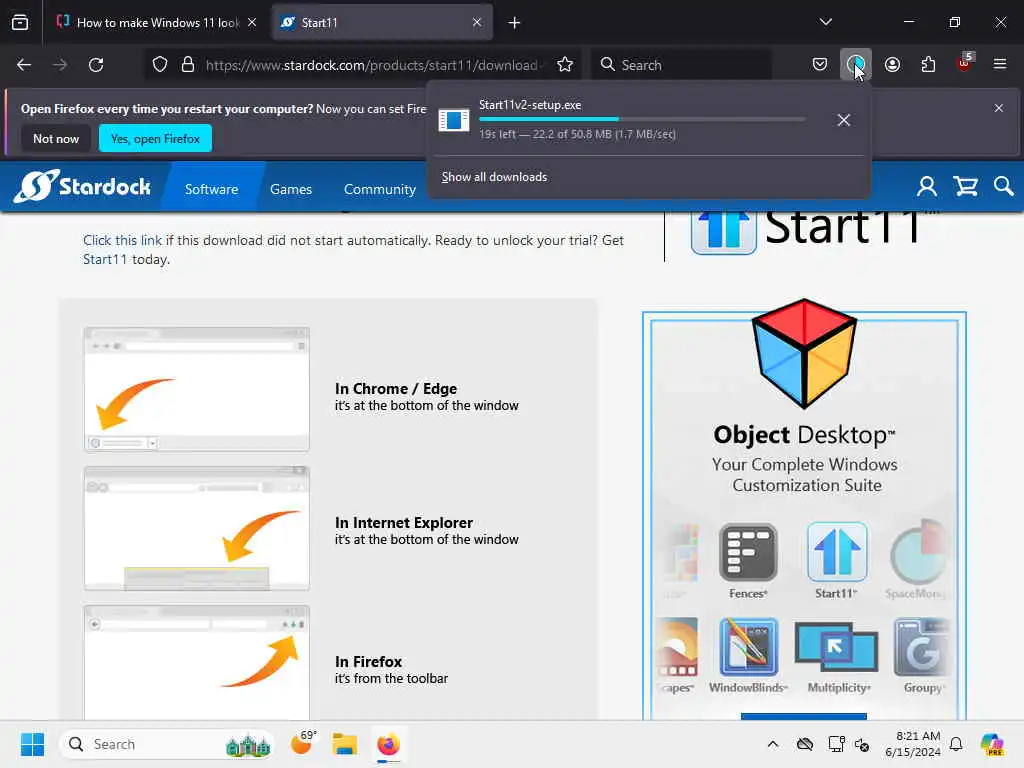Reload the current Stardock page
The width and height of the screenshot is (1024, 768).
click(96, 65)
